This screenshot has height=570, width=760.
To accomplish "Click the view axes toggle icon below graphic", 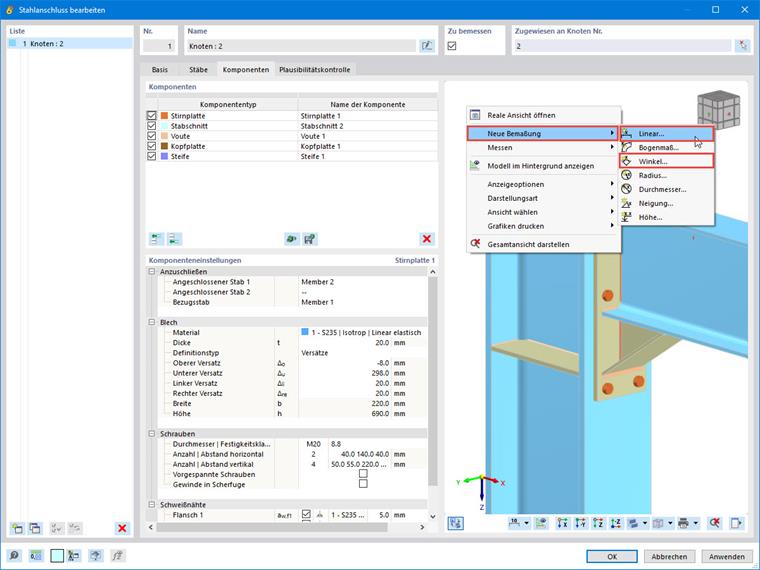I will pyautogui.click(x=456, y=523).
